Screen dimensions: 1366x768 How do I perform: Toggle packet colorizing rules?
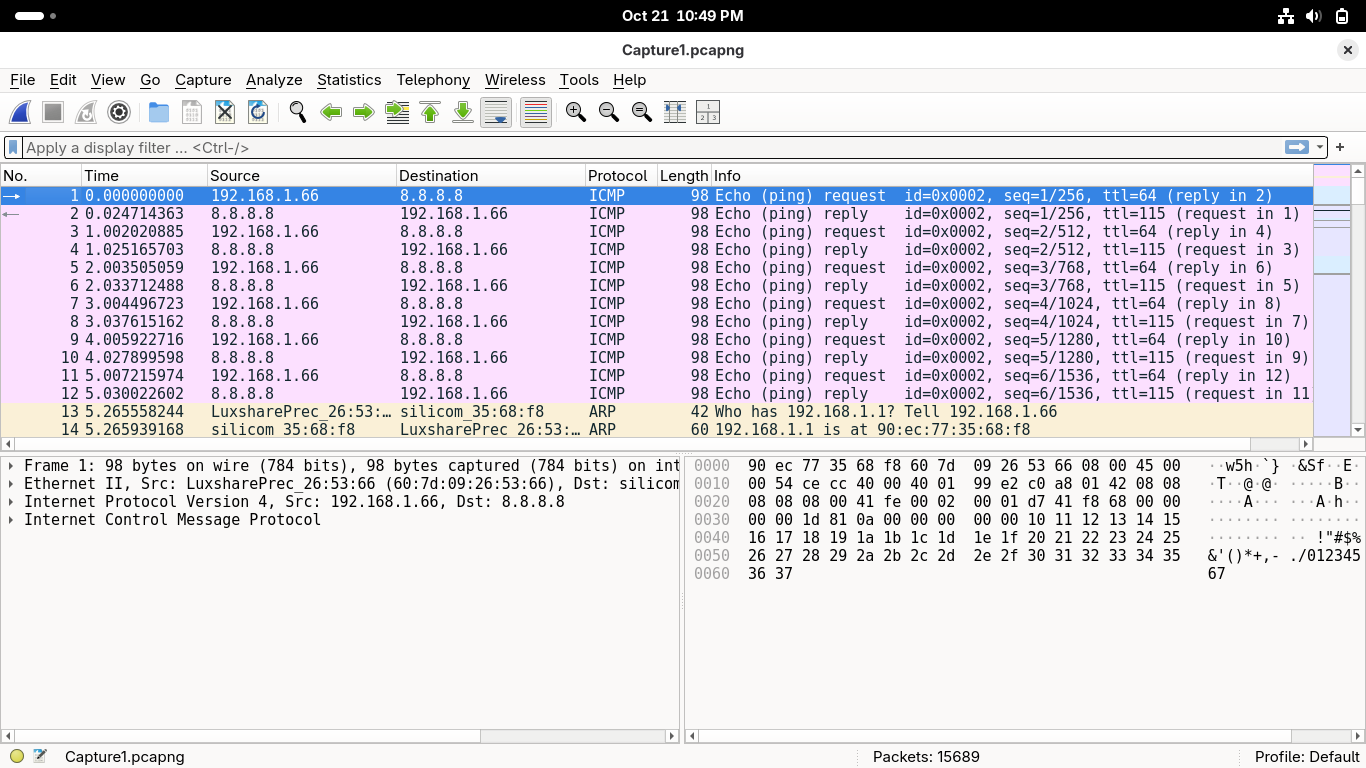(x=536, y=112)
